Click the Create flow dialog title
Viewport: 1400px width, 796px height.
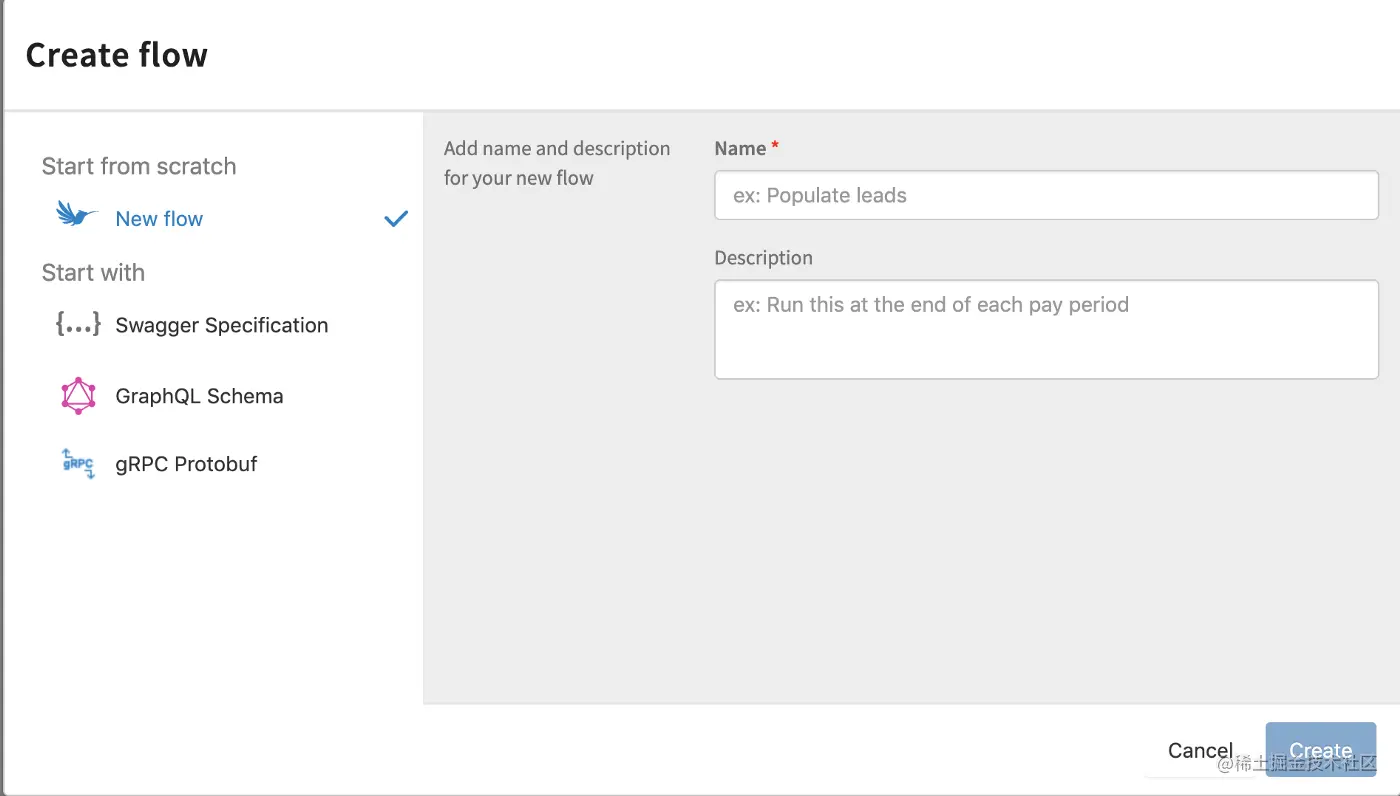click(x=116, y=55)
